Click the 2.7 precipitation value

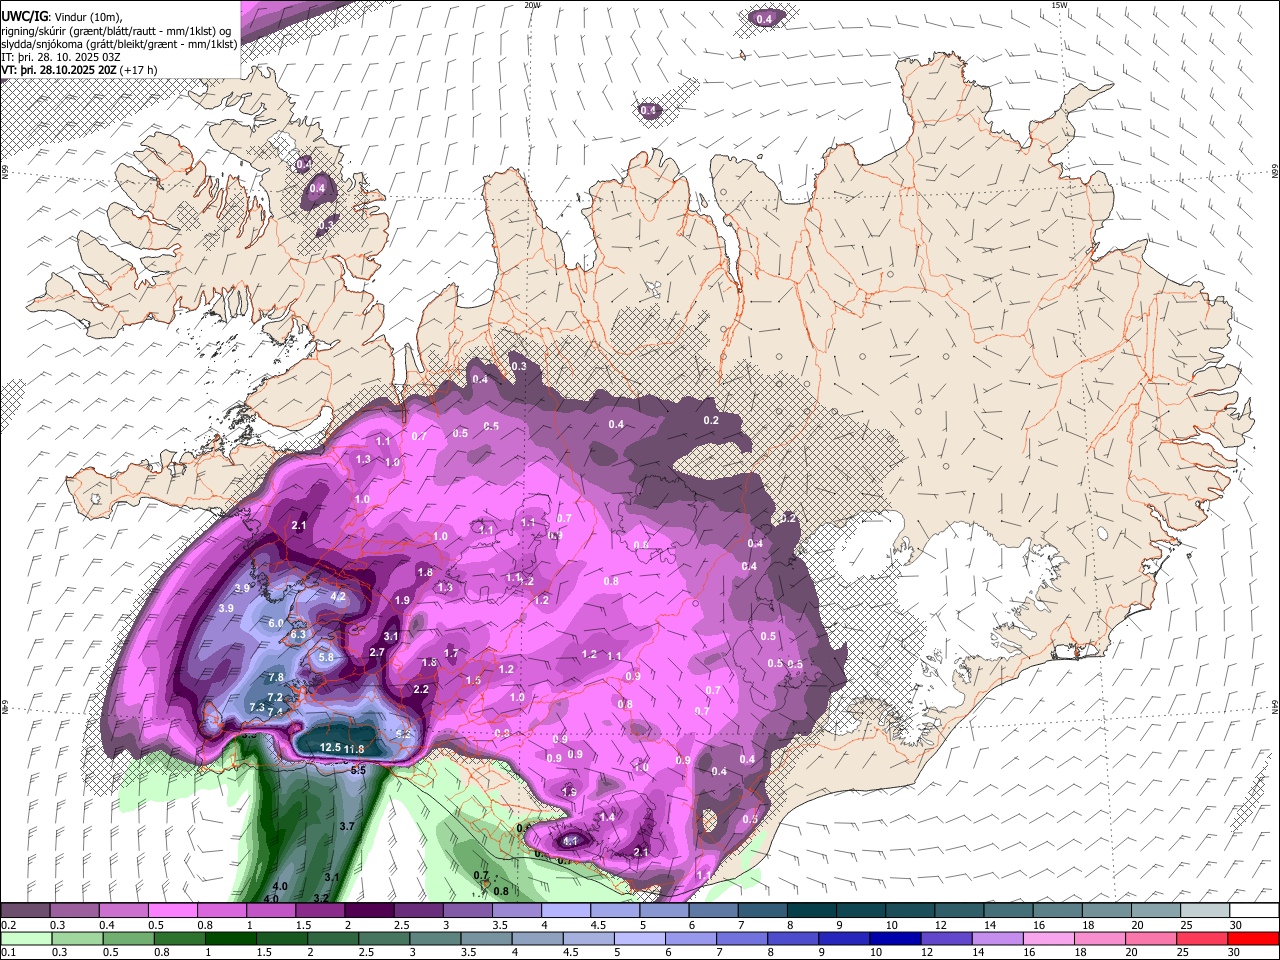click(377, 652)
